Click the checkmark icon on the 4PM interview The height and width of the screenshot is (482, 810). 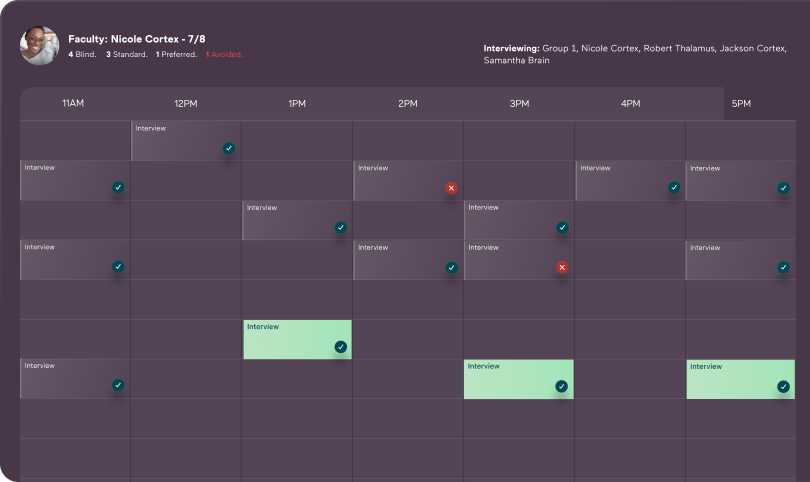(x=673, y=188)
